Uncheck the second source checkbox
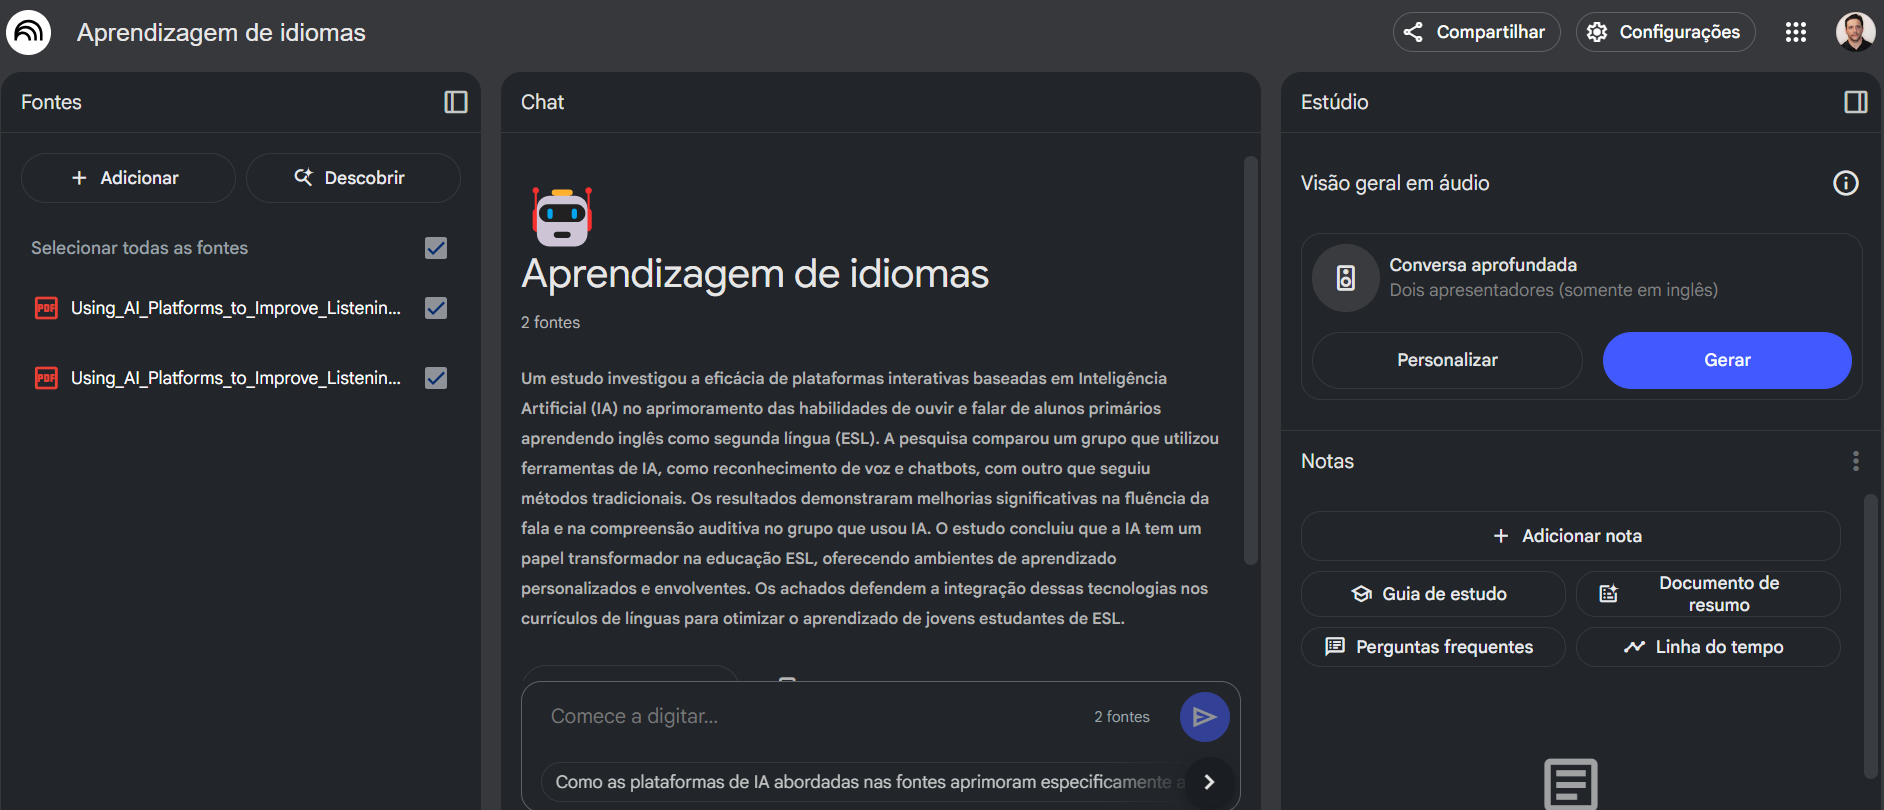 click(436, 378)
